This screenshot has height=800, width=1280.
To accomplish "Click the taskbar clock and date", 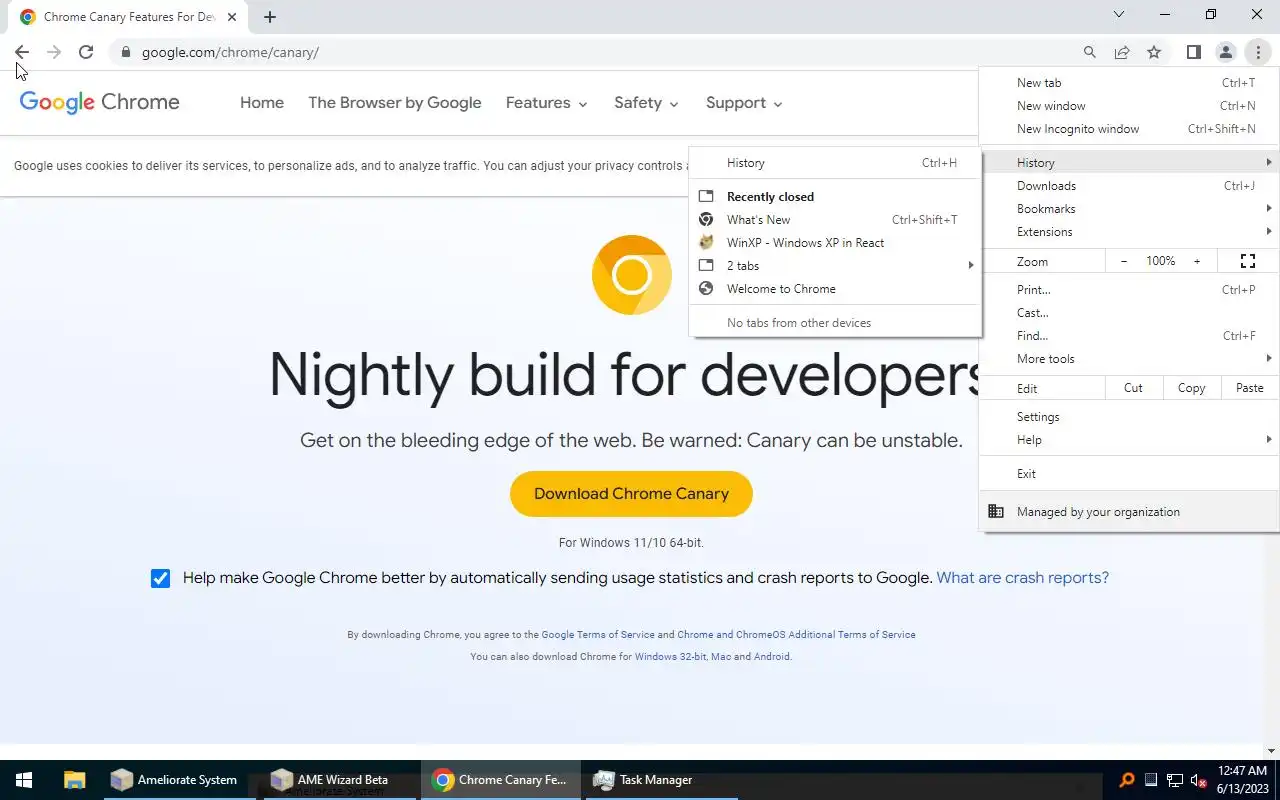I will [1243, 780].
